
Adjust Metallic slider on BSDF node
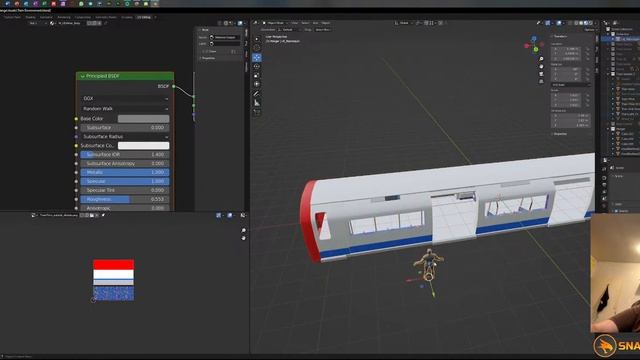(125, 172)
